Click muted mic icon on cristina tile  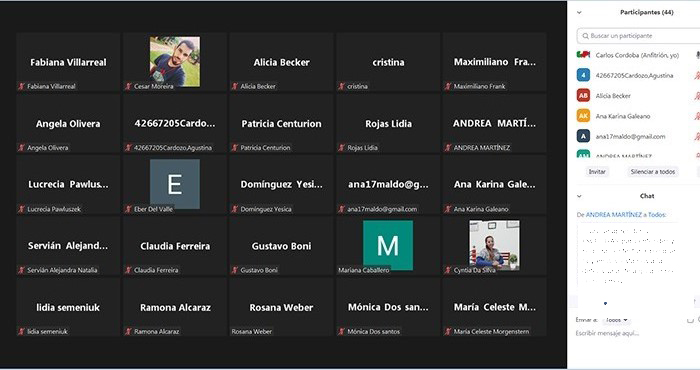click(x=342, y=86)
